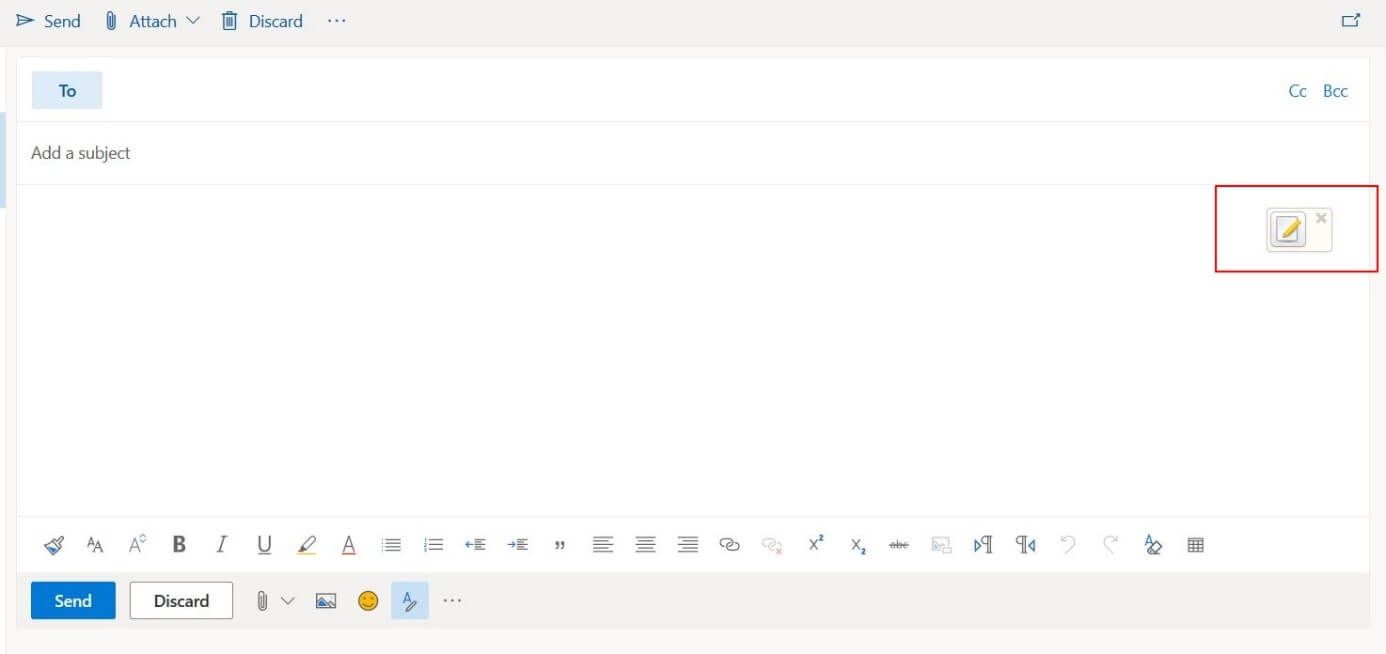1386x654 pixels.
Task: Open bottom more options ellipsis
Action: (x=452, y=601)
